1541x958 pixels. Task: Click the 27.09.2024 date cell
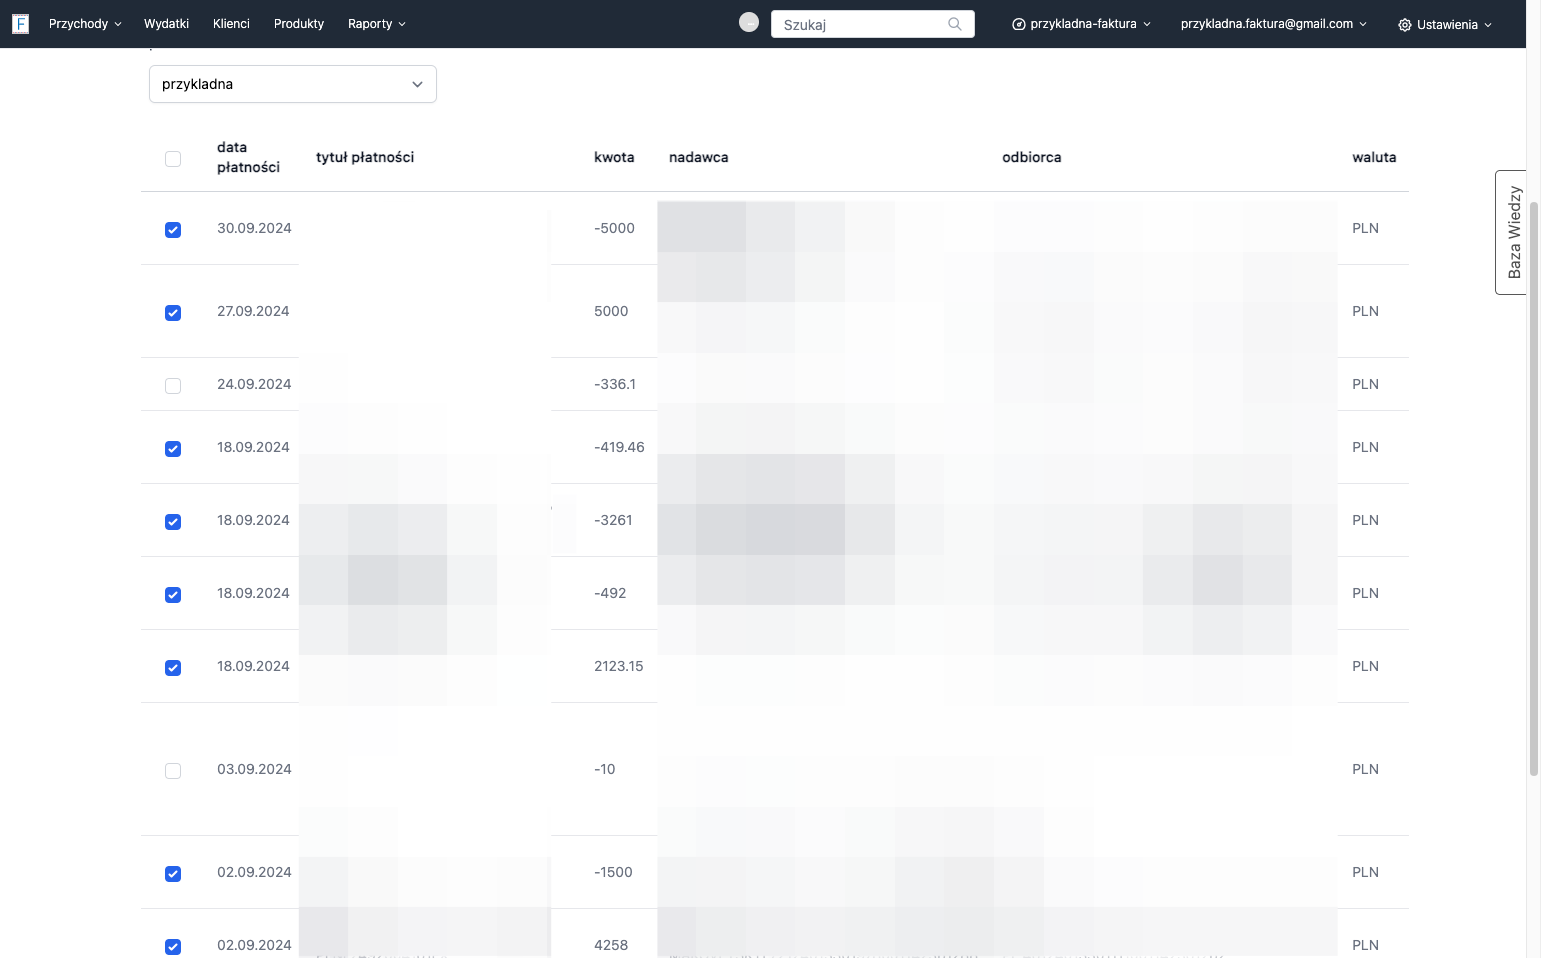pos(253,311)
